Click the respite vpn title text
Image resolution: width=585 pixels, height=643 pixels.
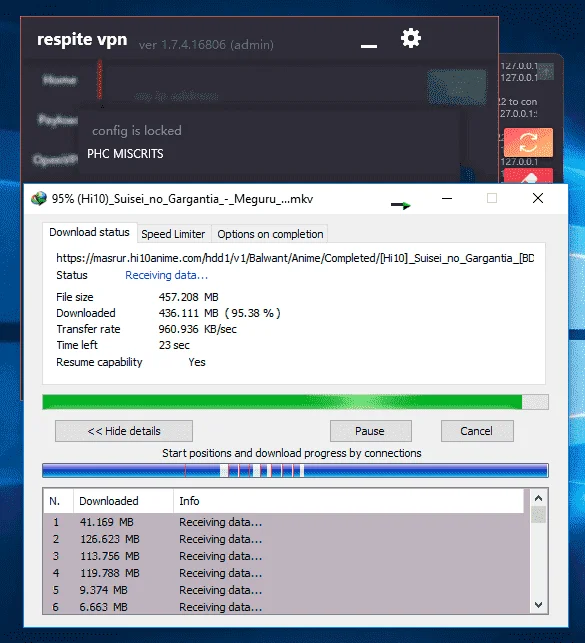[82, 40]
